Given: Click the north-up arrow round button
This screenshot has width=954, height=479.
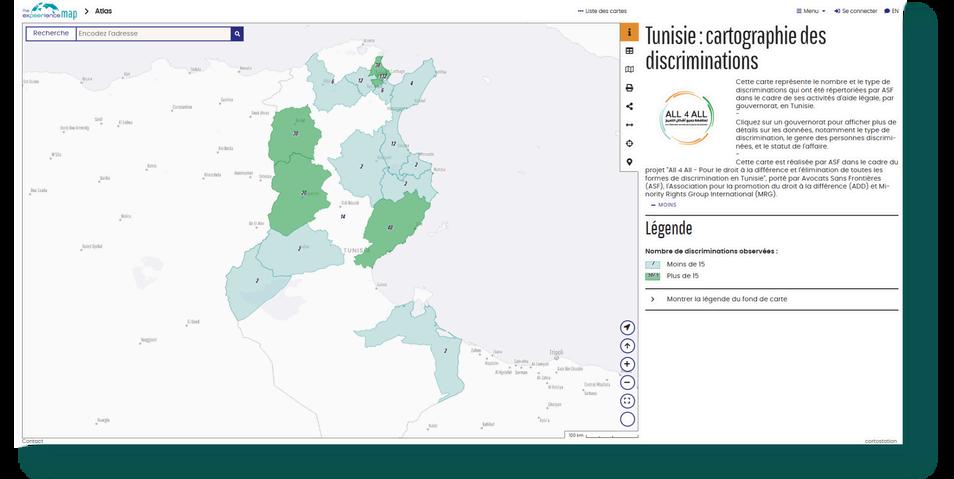Looking at the screenshot, I should [x=627, y=346].
